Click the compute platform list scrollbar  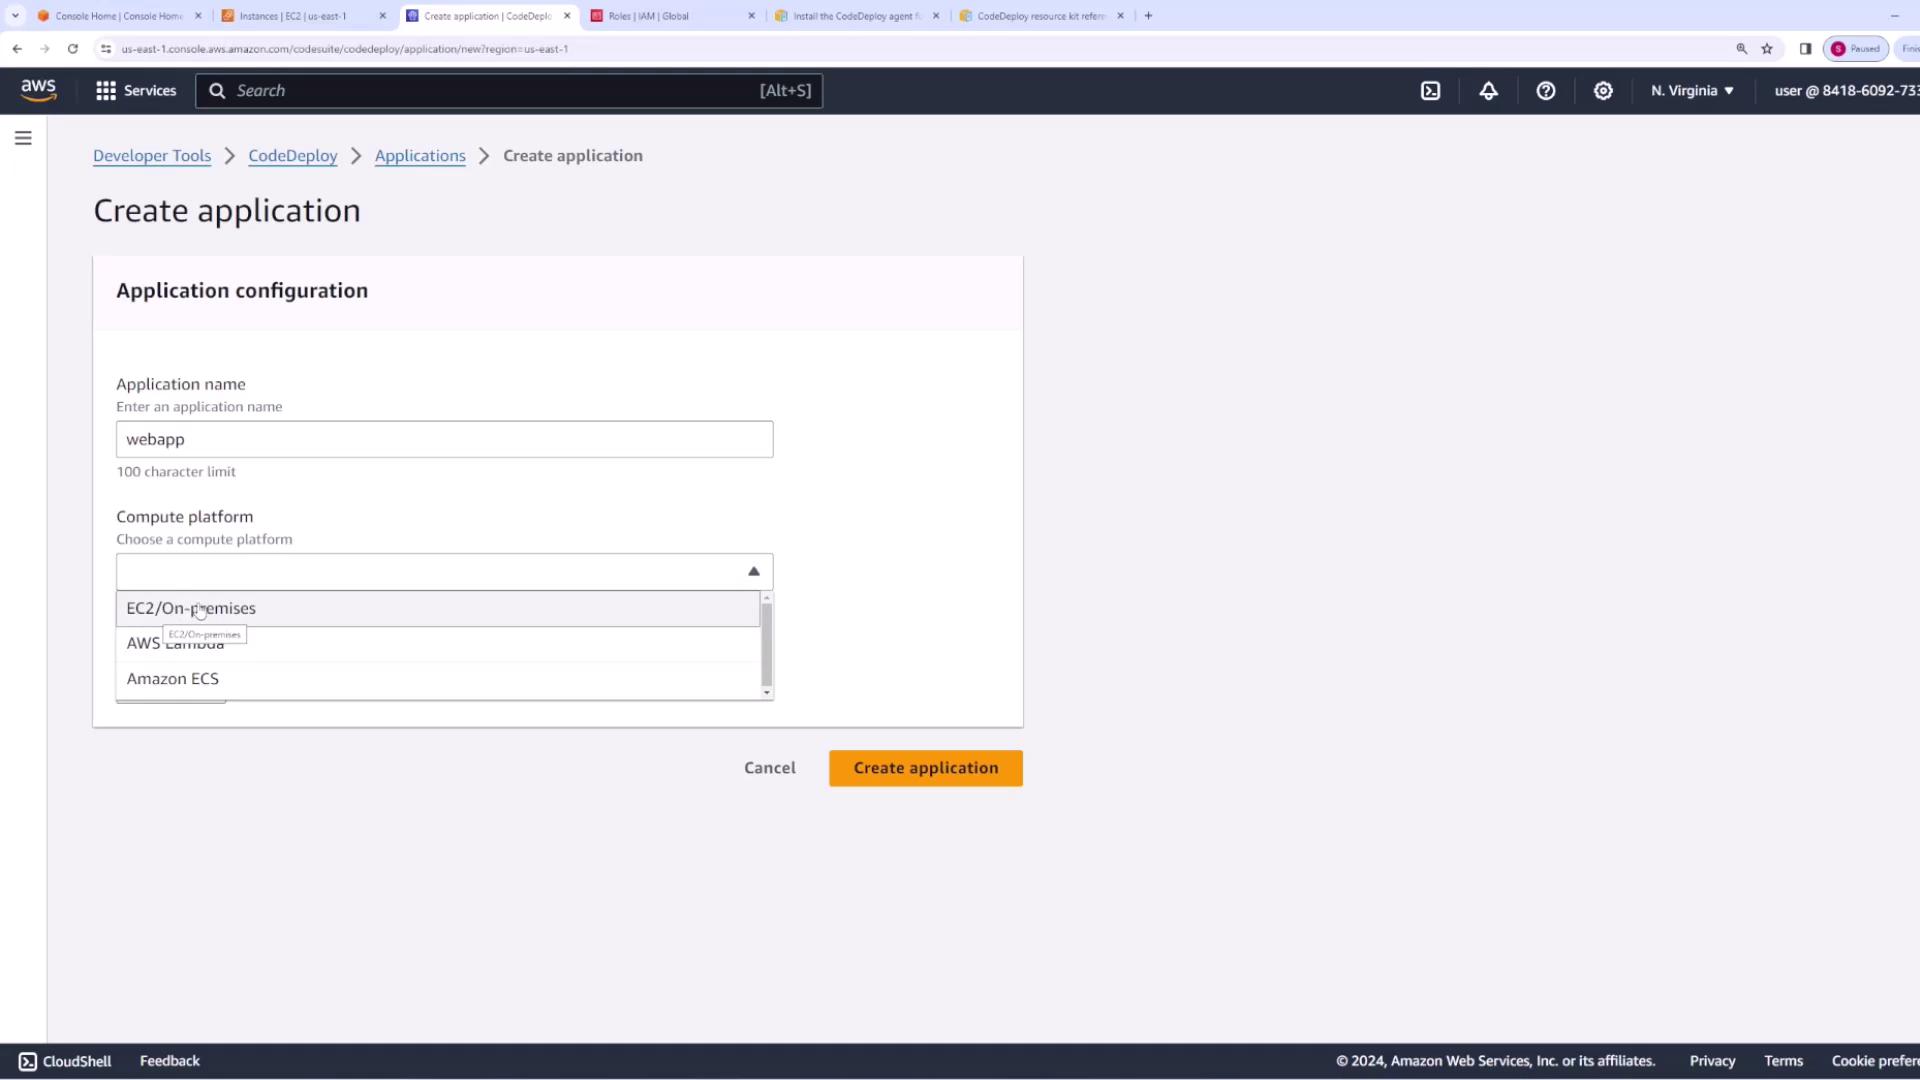point(767,645)
